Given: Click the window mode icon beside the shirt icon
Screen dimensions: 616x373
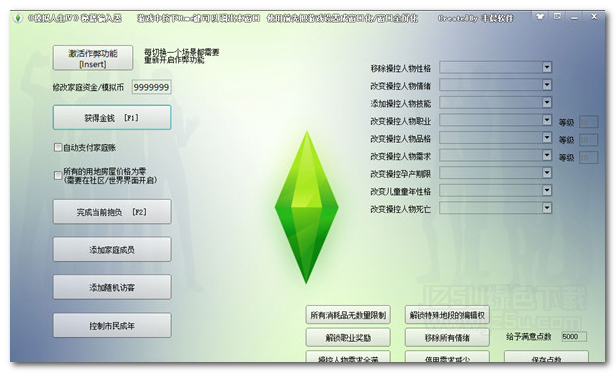Looking at the screenshot, I should tap(557, 17).
